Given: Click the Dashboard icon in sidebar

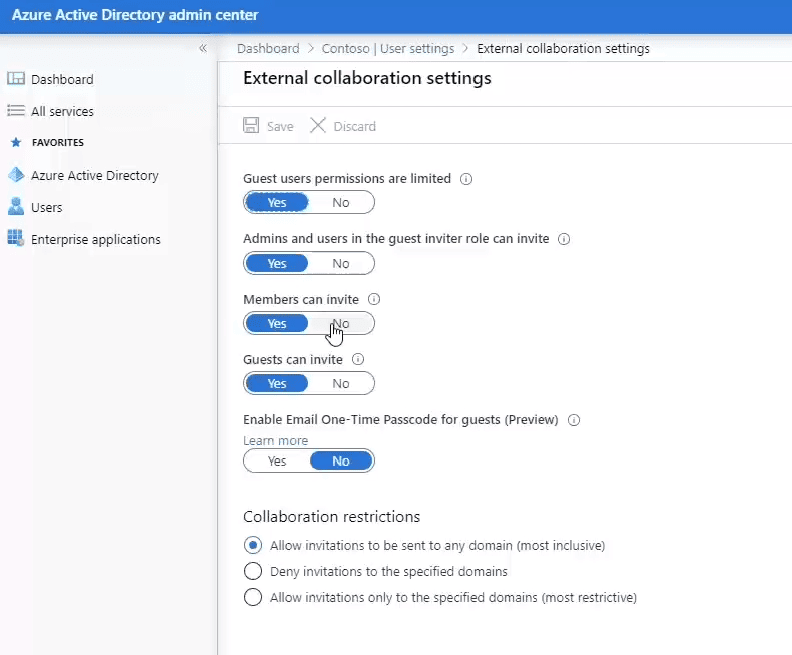Looking at the screenshot, I should click(x=16, y=78).
